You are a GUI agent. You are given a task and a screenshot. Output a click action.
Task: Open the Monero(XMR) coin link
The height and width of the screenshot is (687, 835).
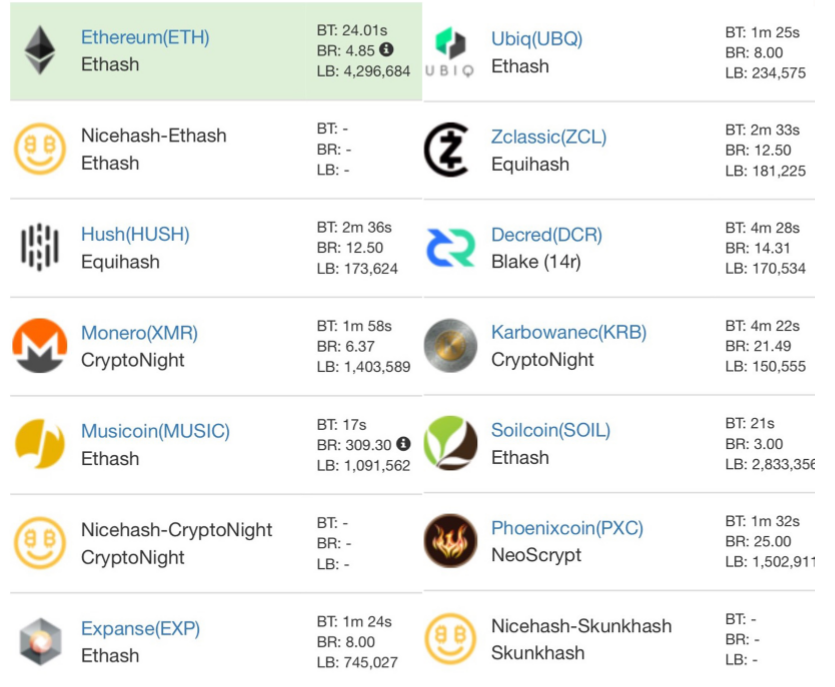pos(139,333)
